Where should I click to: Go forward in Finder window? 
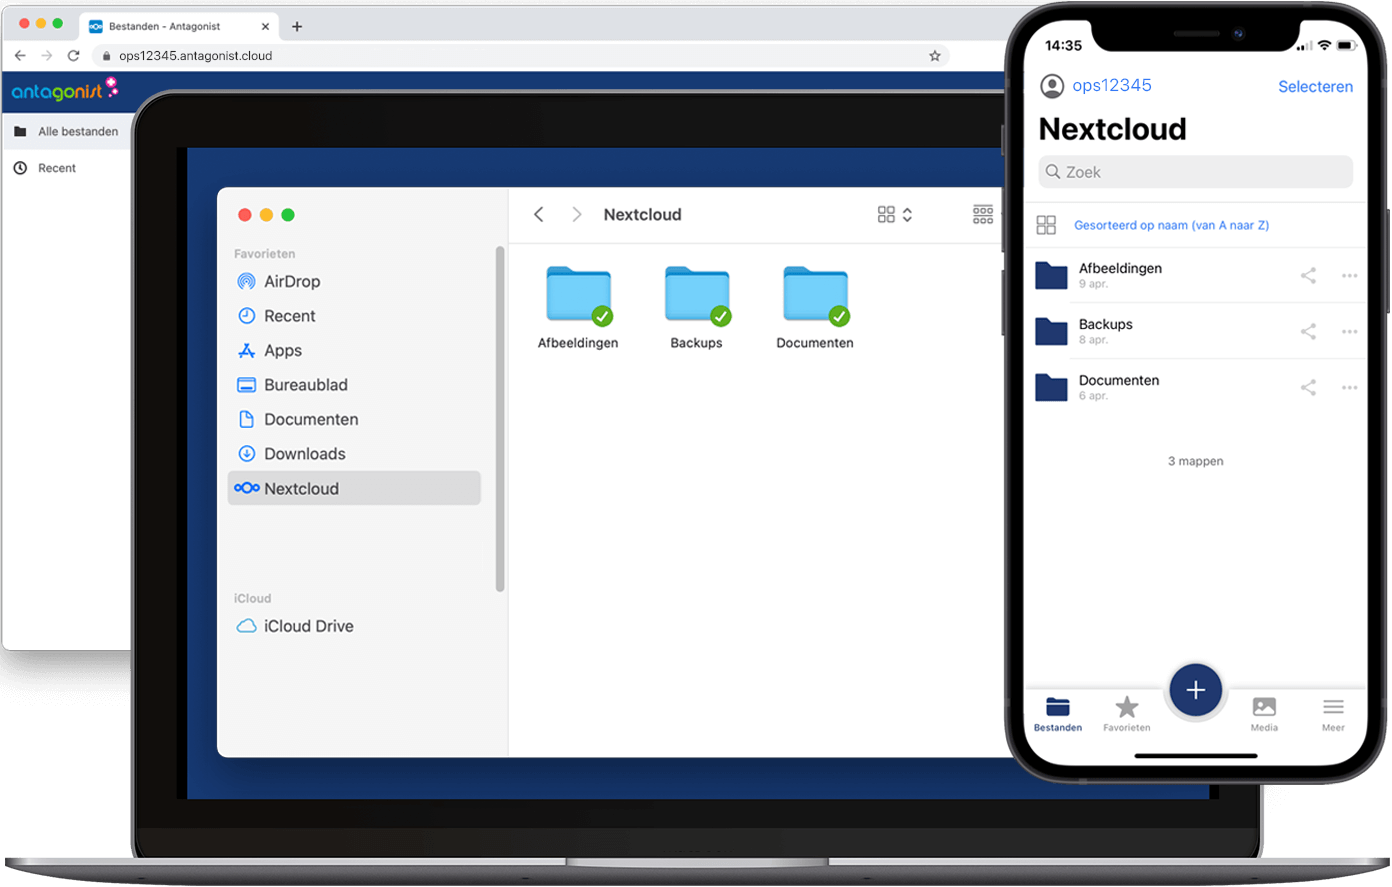577,215
